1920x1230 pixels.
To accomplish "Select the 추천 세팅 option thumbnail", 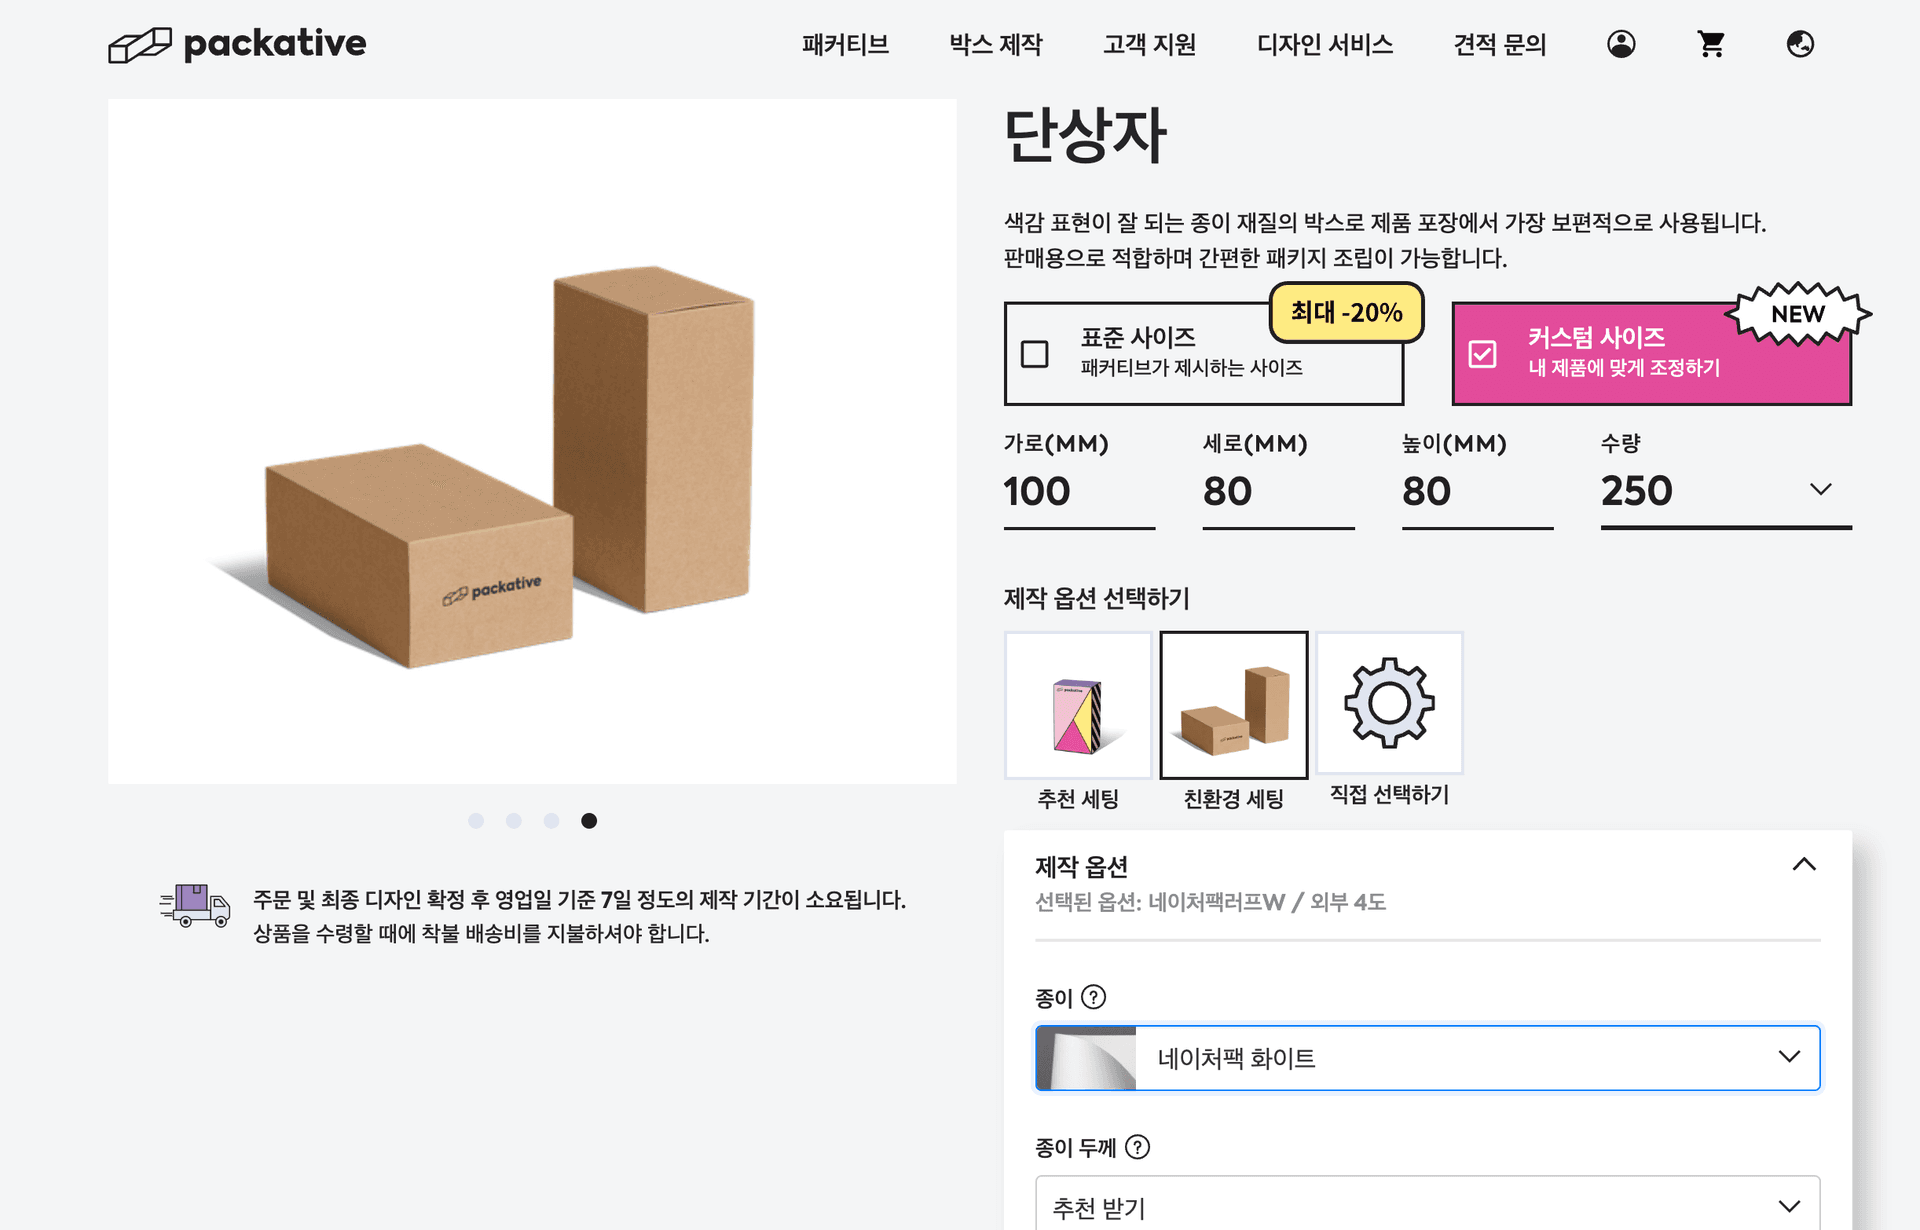I will (x=1078, y=705).
